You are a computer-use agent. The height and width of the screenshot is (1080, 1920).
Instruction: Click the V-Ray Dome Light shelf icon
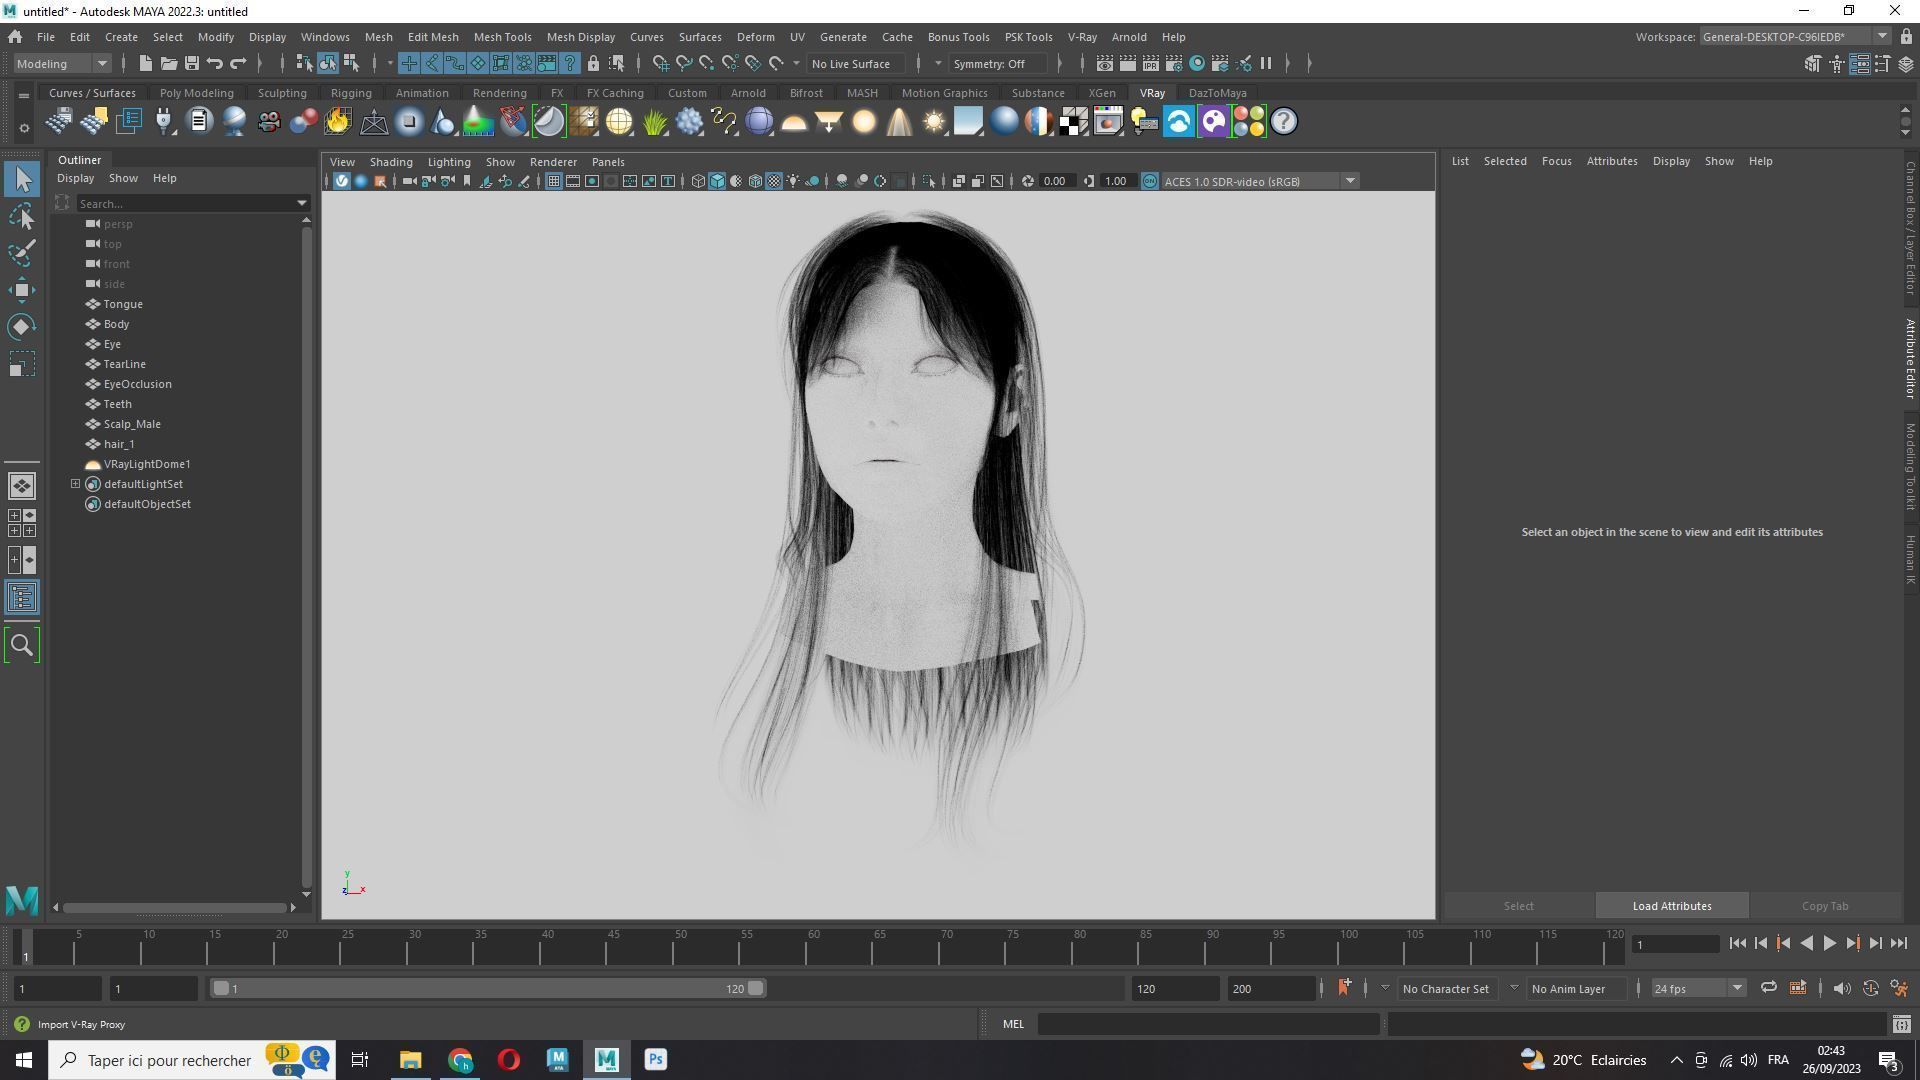(x=794, y=122)
